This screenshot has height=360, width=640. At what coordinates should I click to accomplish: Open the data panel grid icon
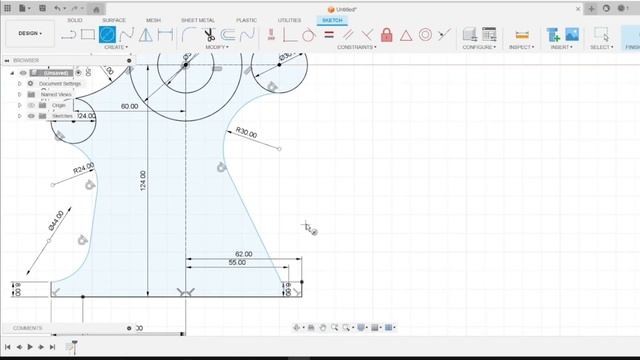point(7,8)
